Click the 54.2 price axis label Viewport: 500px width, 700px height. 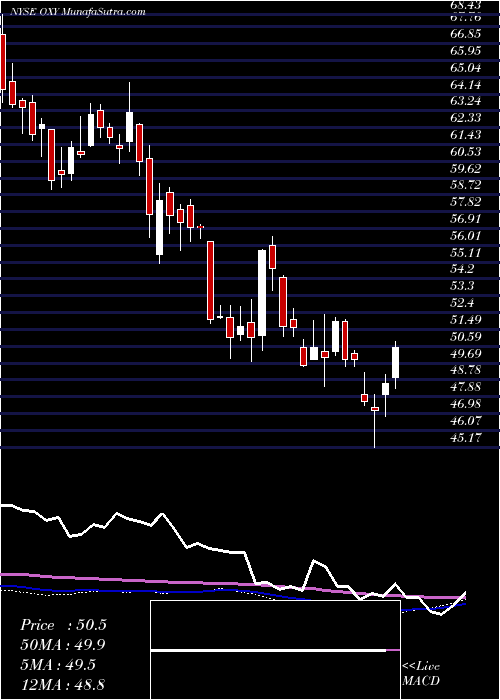pyautogui.click(x=463, y=269)
